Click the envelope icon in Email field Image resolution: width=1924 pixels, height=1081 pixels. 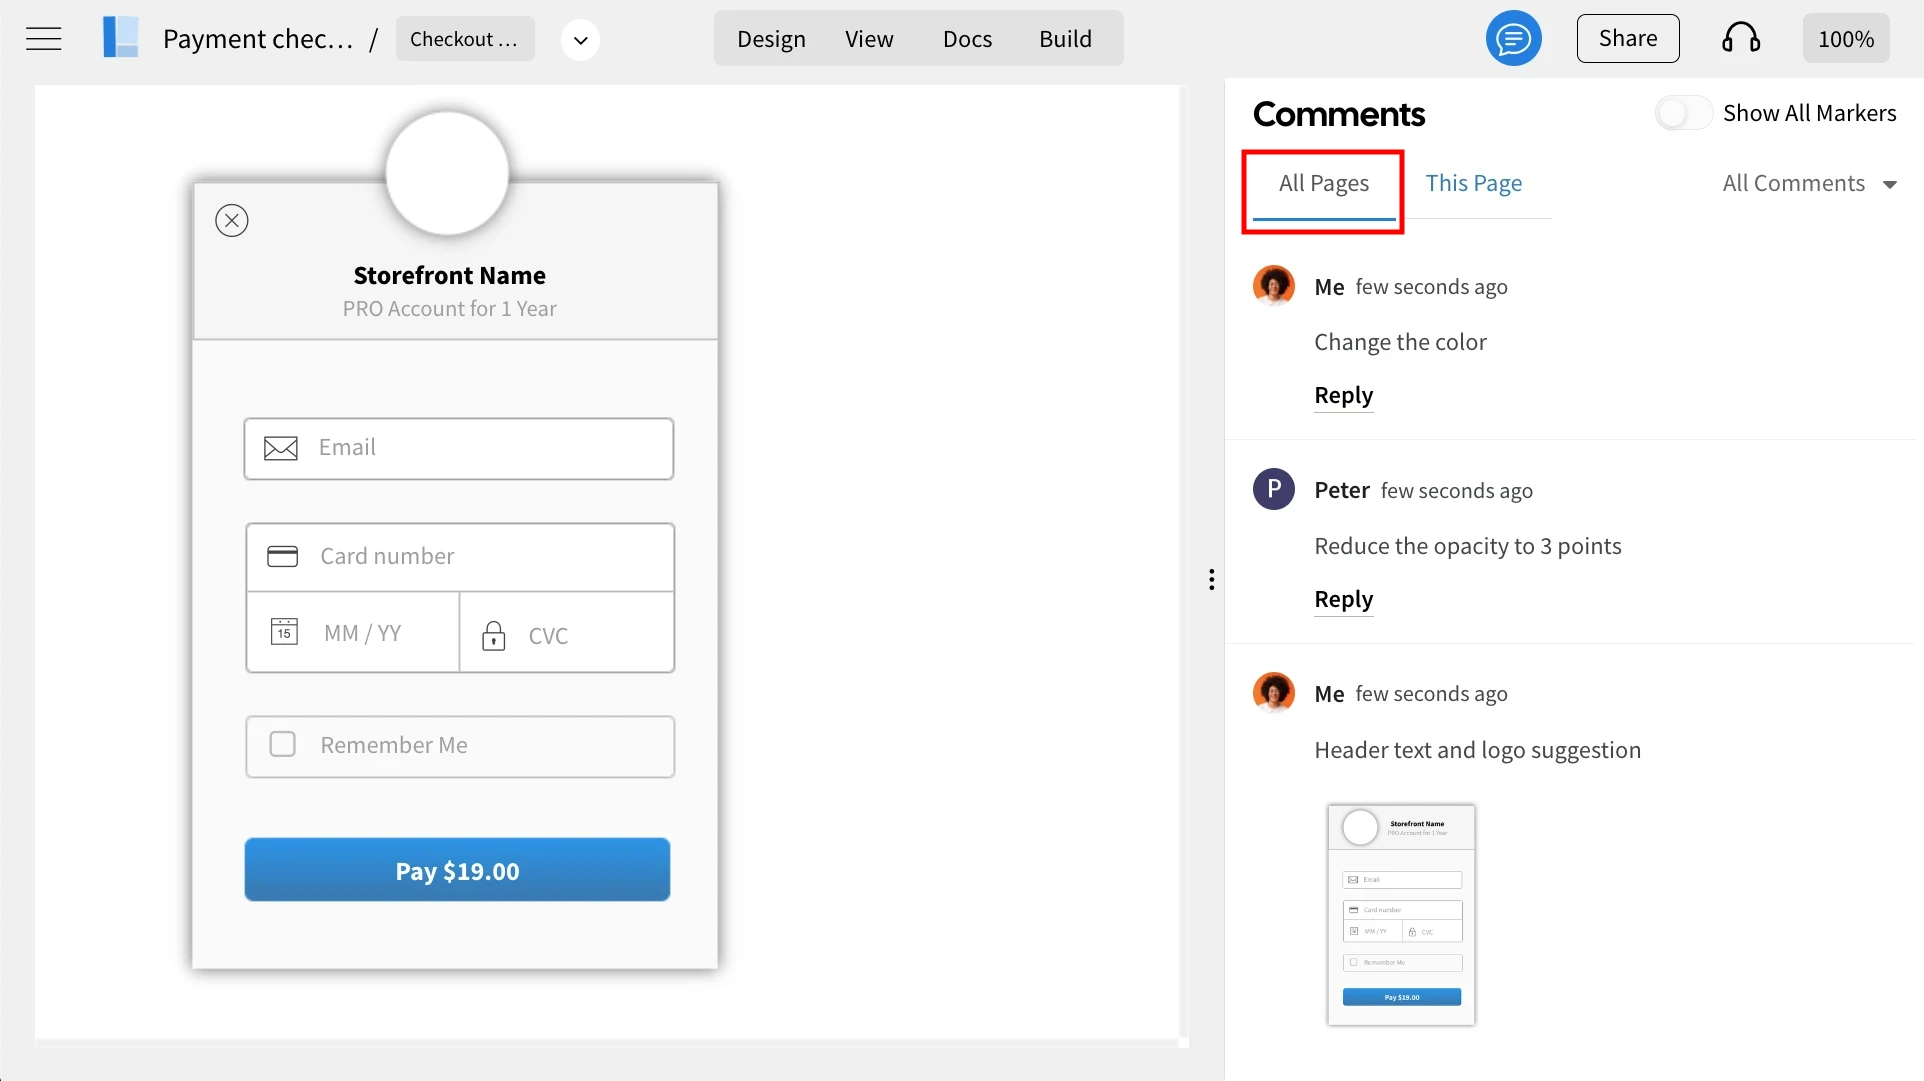coord(281,448)
